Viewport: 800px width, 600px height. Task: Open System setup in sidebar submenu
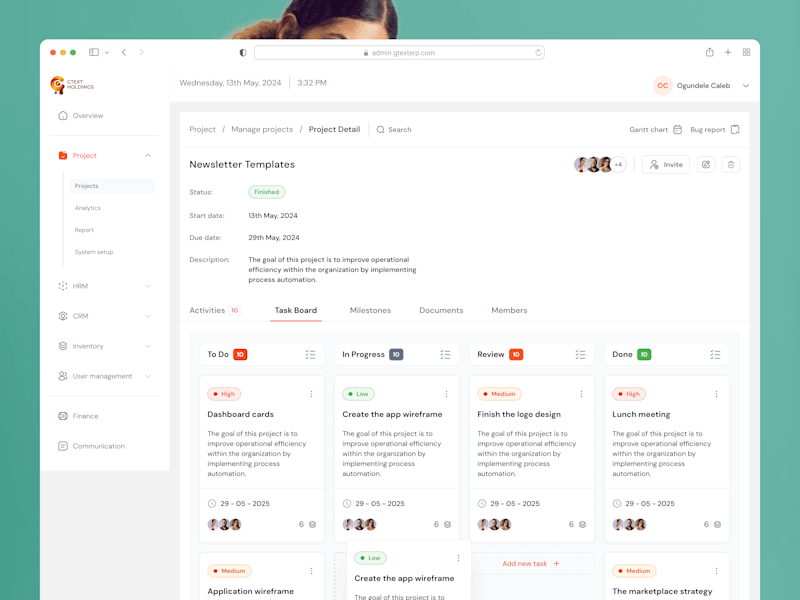[94, 252]
